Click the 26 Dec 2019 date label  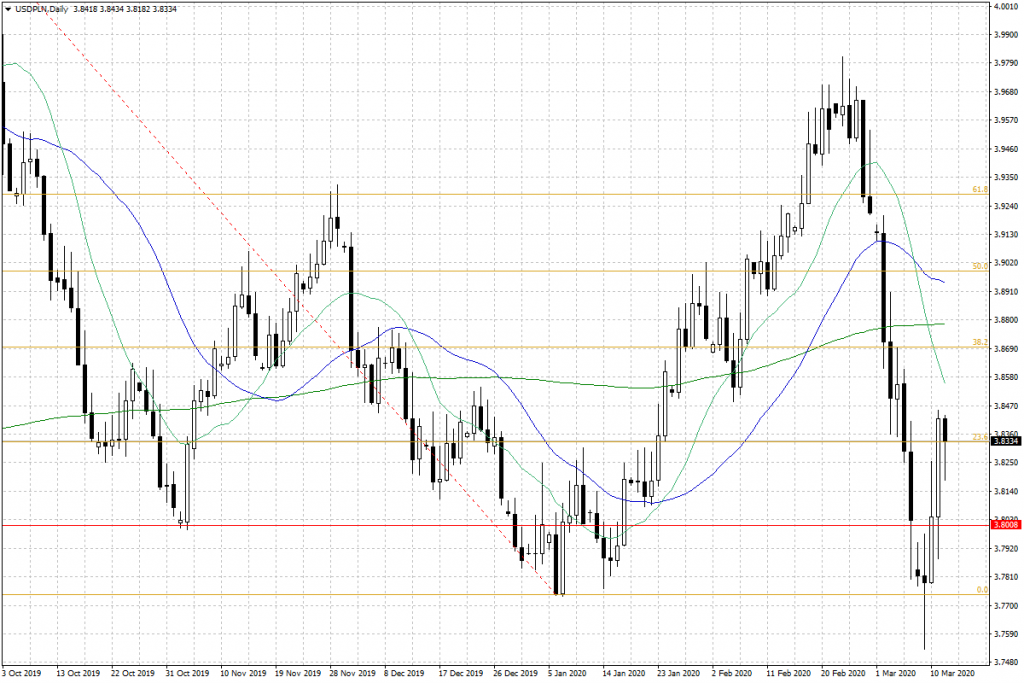[515, 673]
